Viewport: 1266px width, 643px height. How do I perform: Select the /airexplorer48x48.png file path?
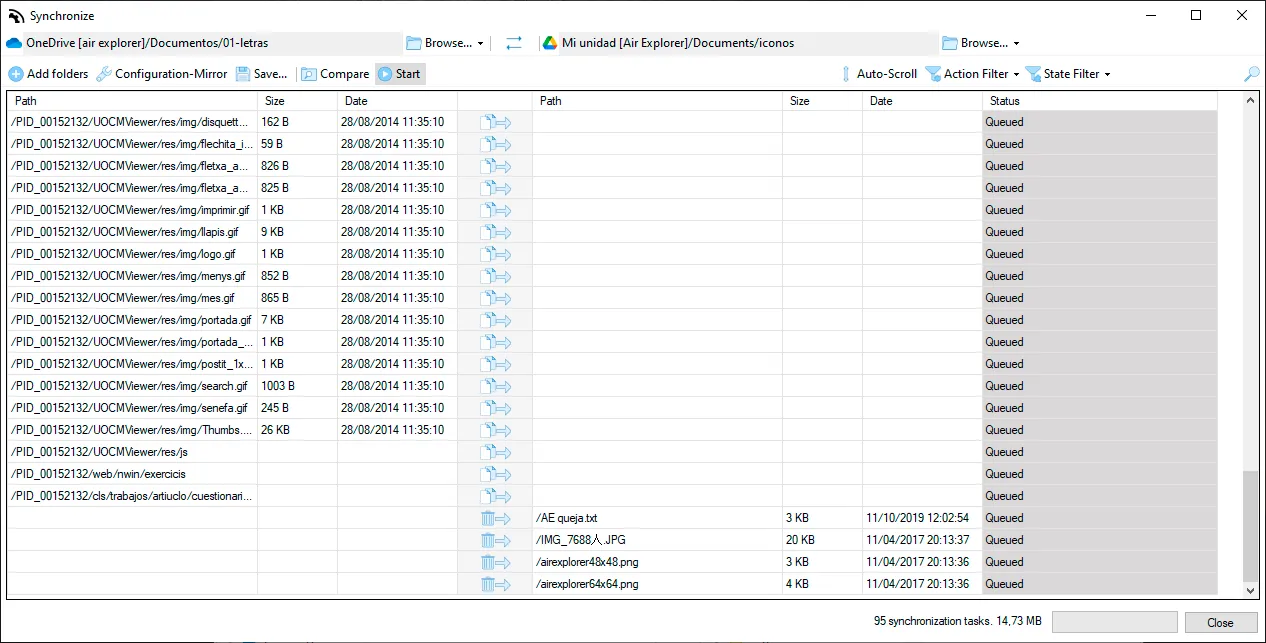click(587, 562)
